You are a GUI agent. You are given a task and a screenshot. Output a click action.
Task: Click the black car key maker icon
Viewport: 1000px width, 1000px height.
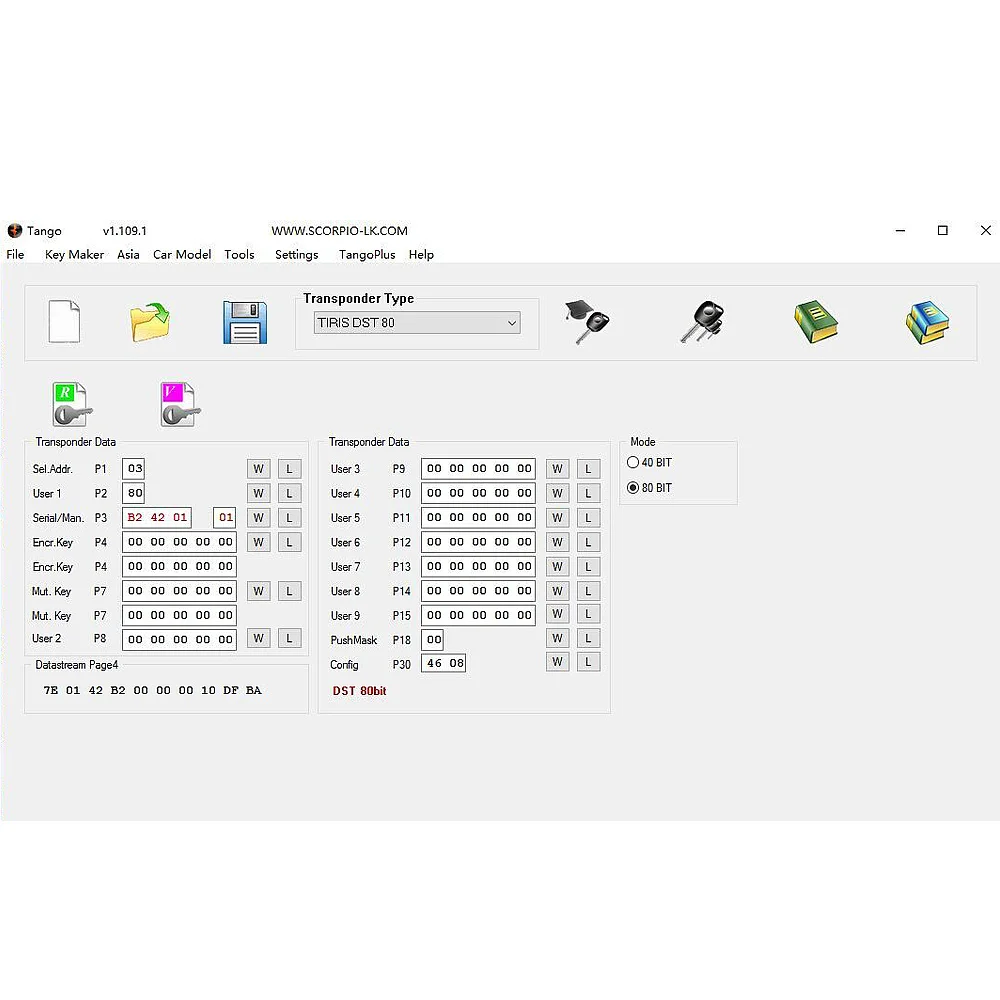pos(702,321)
